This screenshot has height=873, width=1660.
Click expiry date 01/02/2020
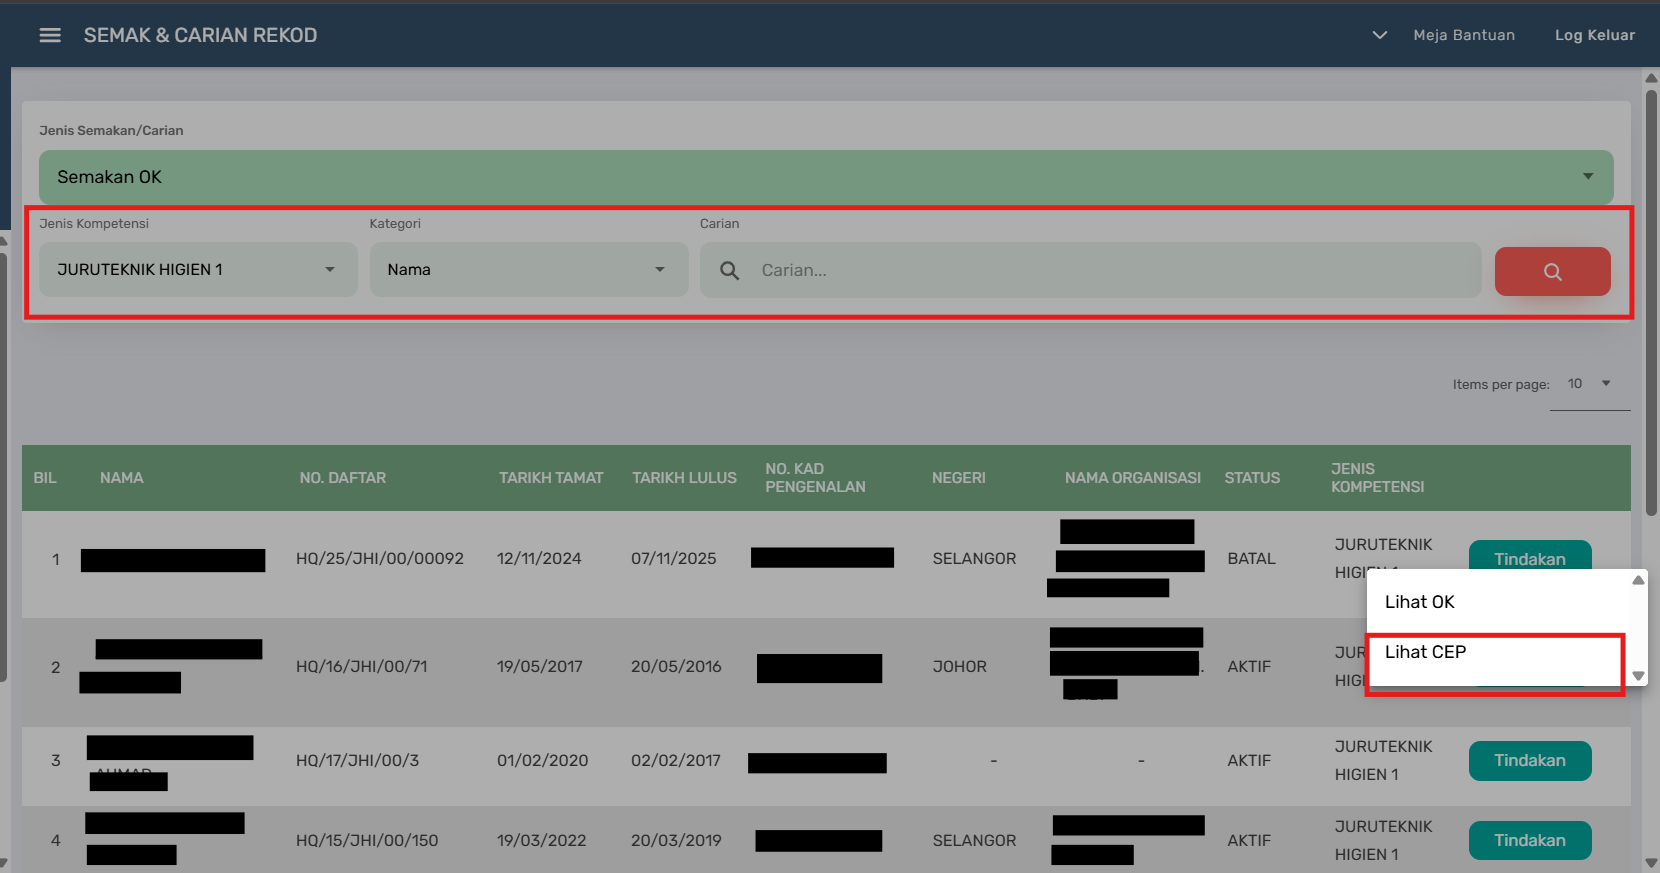542,761
